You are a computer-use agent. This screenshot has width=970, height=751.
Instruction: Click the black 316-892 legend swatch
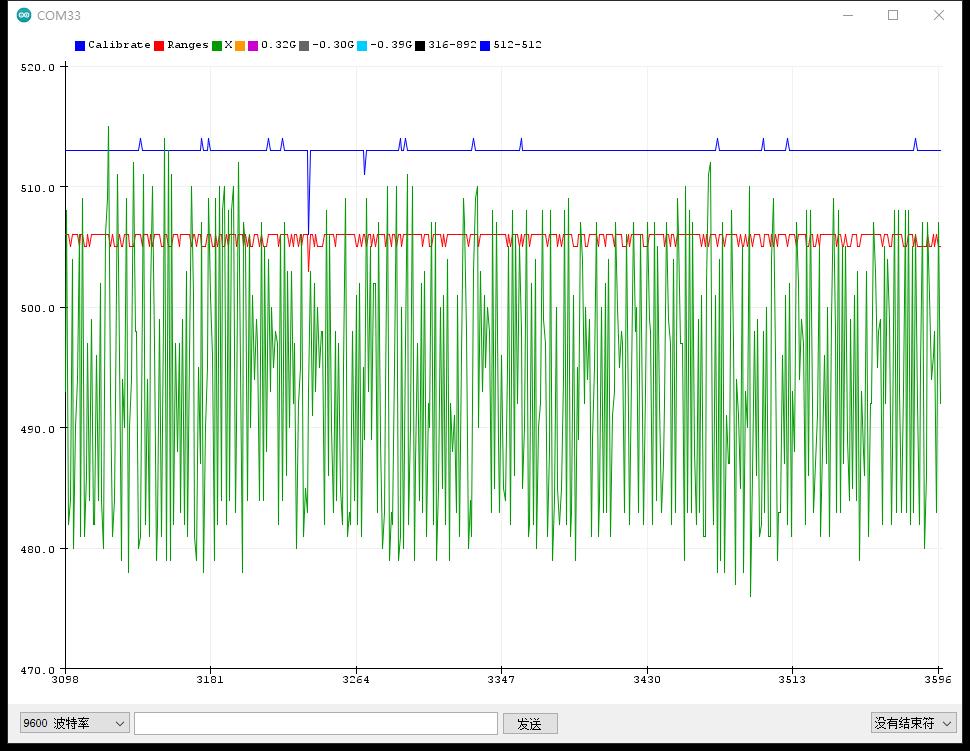pos(420,46)
